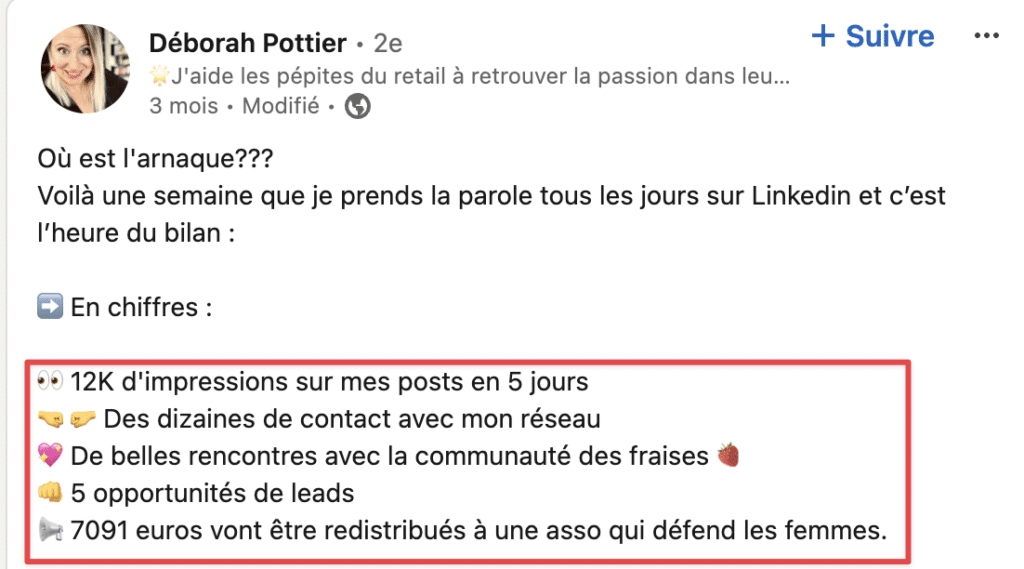Viewport: 1024px width, 569px height.
Task: Click the 3 mois Modifié timestamp
Action: 234,106
